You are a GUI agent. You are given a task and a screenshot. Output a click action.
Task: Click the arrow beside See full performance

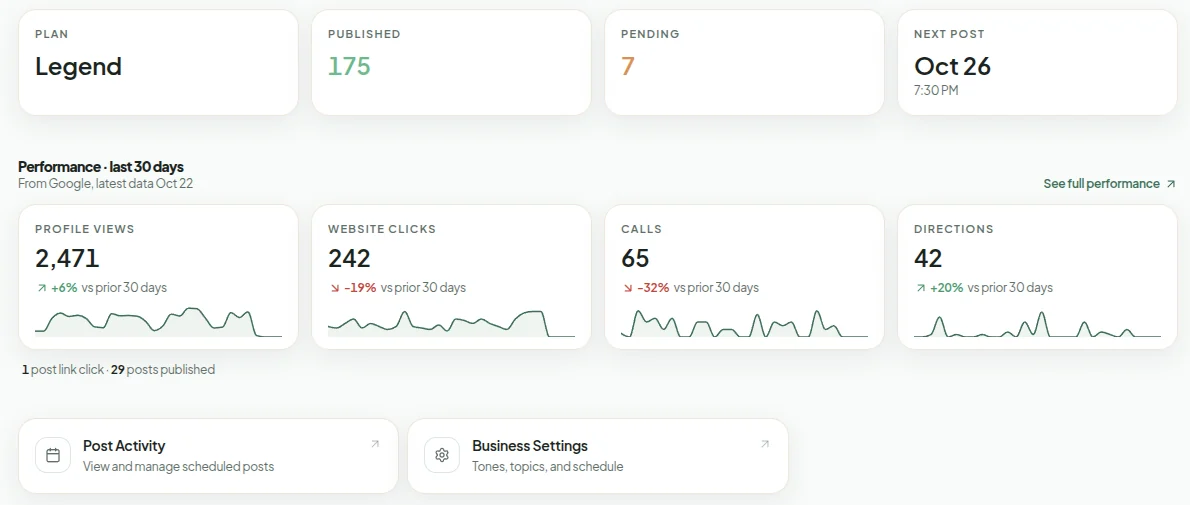[1170, 184]
